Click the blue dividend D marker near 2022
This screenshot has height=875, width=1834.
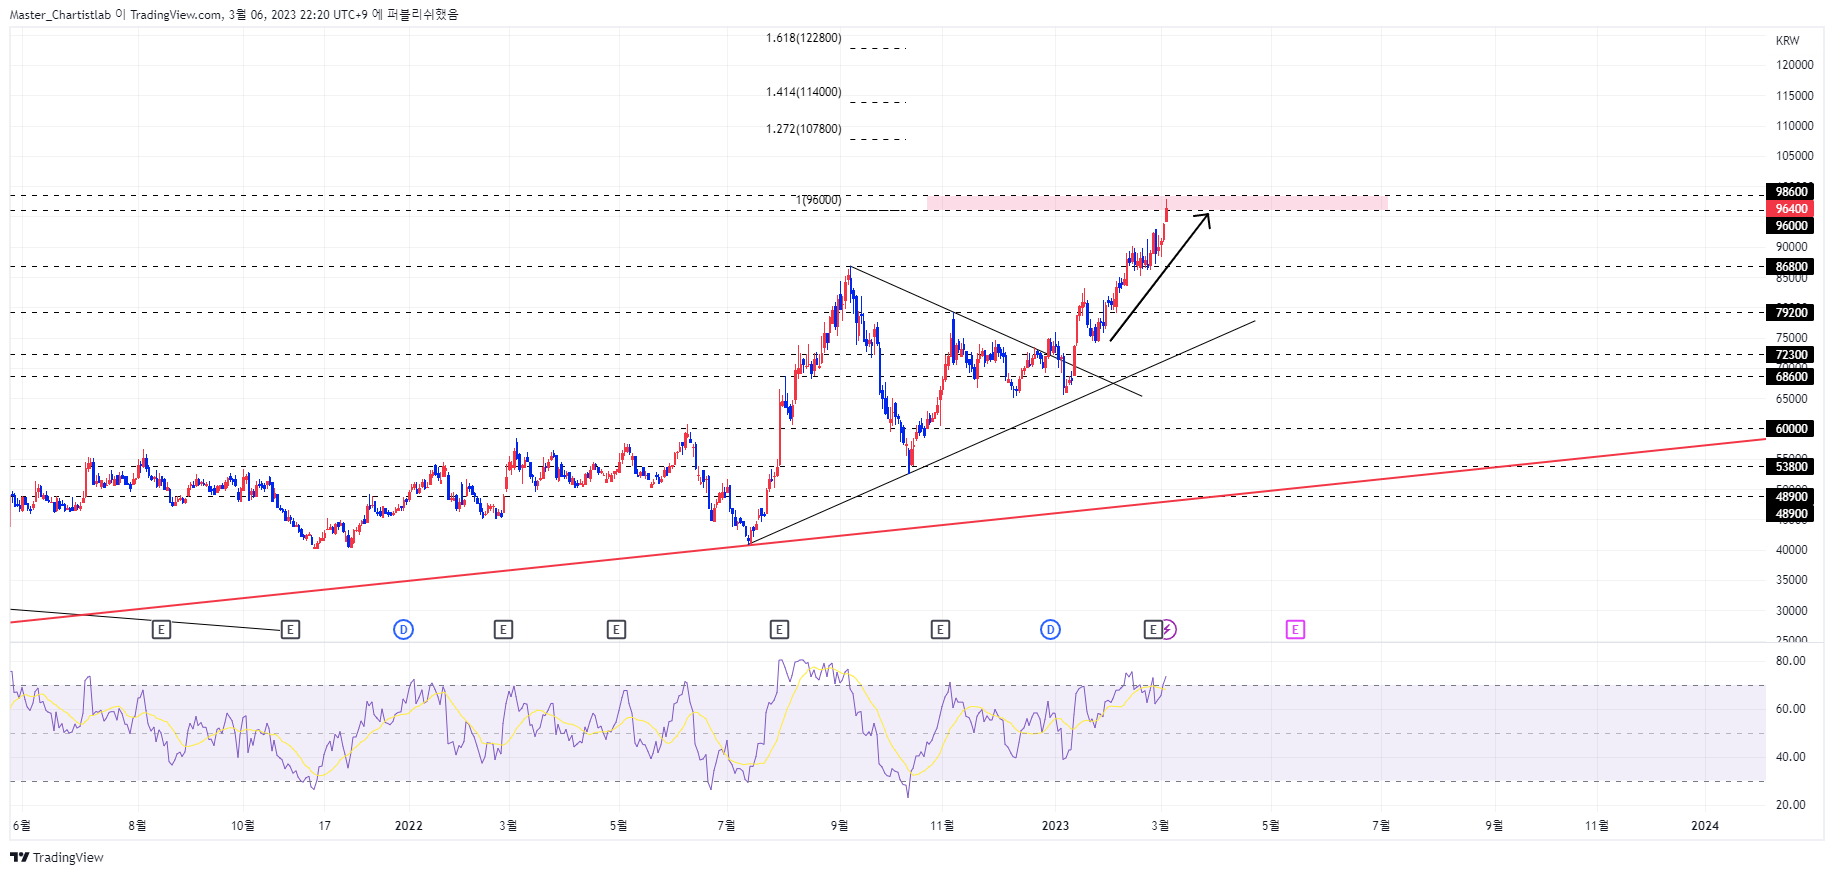pyautogui.click(x=403, y=629)
